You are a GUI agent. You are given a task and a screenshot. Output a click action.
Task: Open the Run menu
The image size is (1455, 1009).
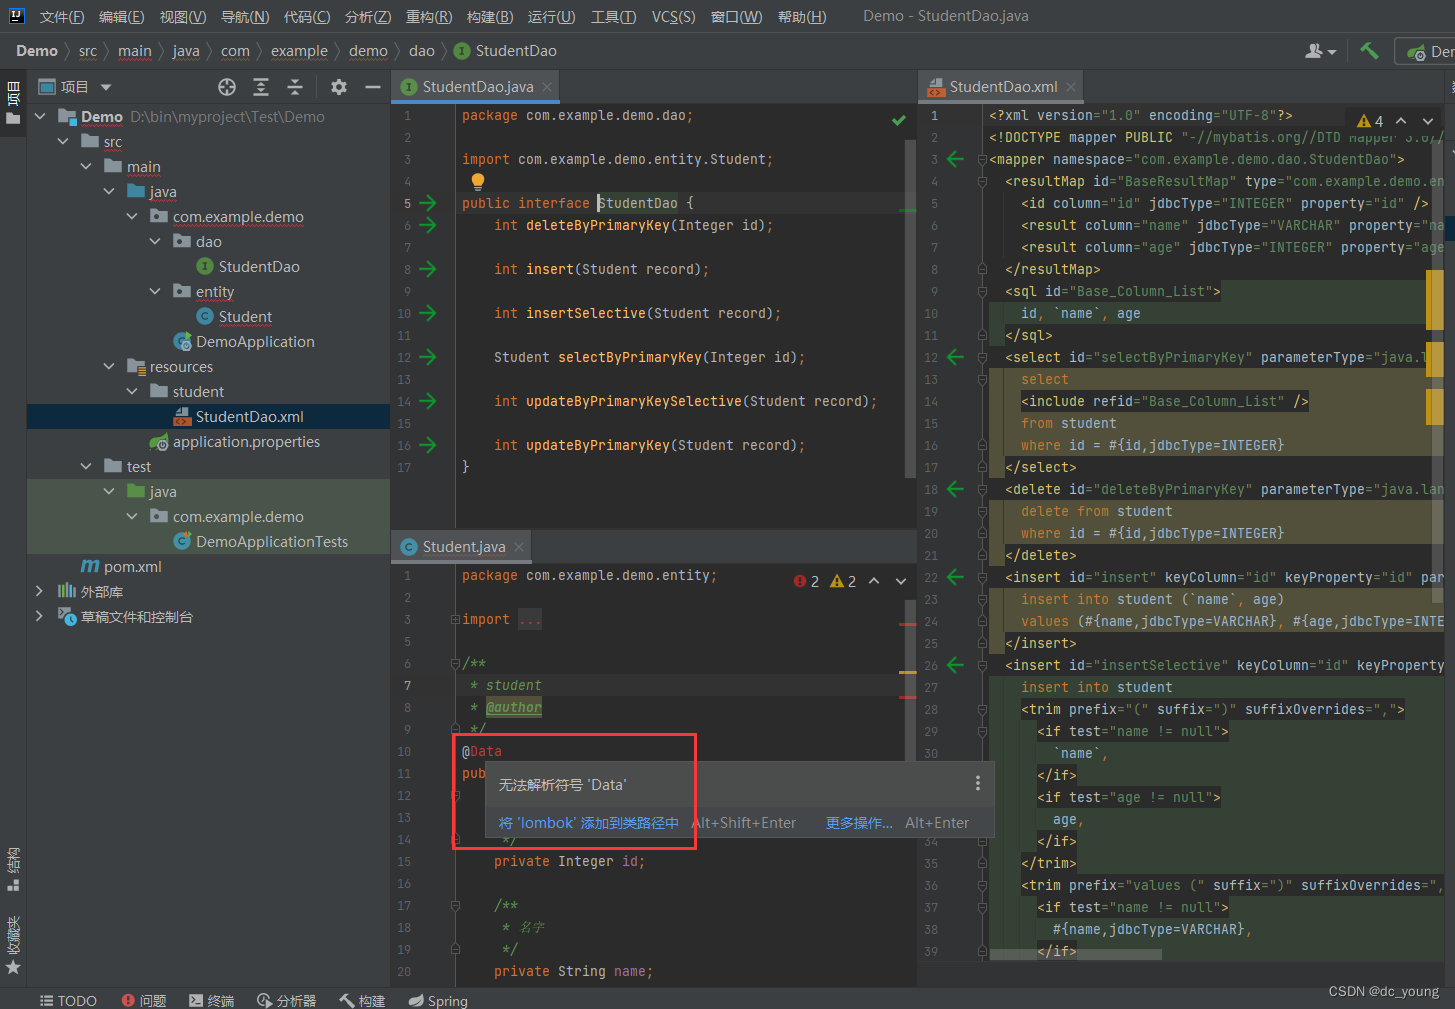pyautogui.click(x=551, y=17)
